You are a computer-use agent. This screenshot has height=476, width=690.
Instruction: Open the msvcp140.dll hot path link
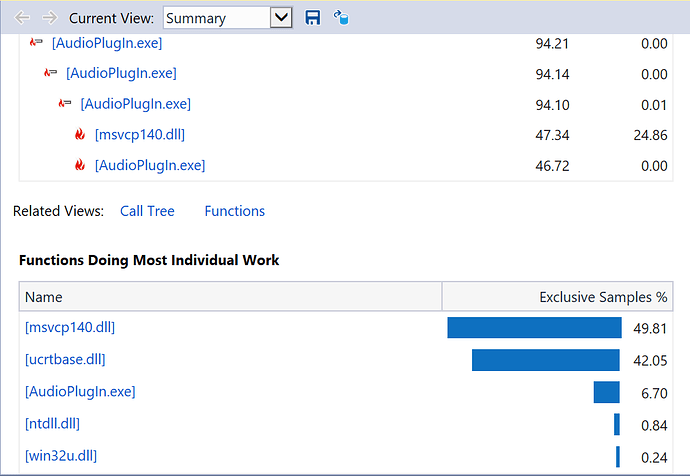pos(140,134)
